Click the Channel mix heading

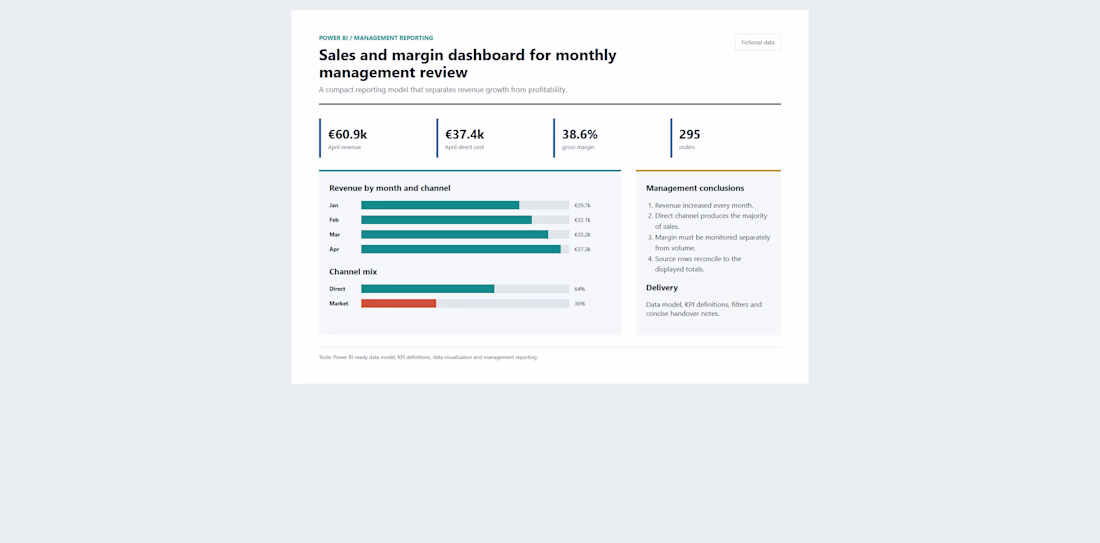click(x=353, y=272)
